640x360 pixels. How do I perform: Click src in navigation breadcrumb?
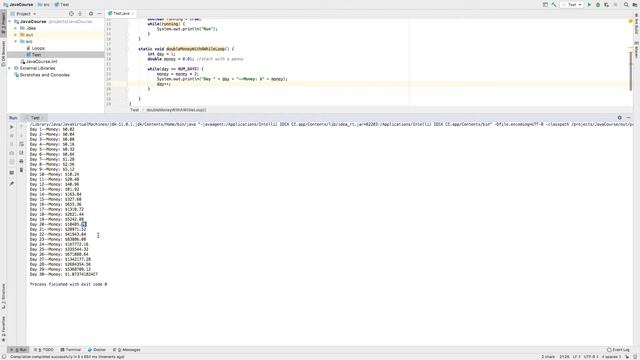tap(44, 4)
